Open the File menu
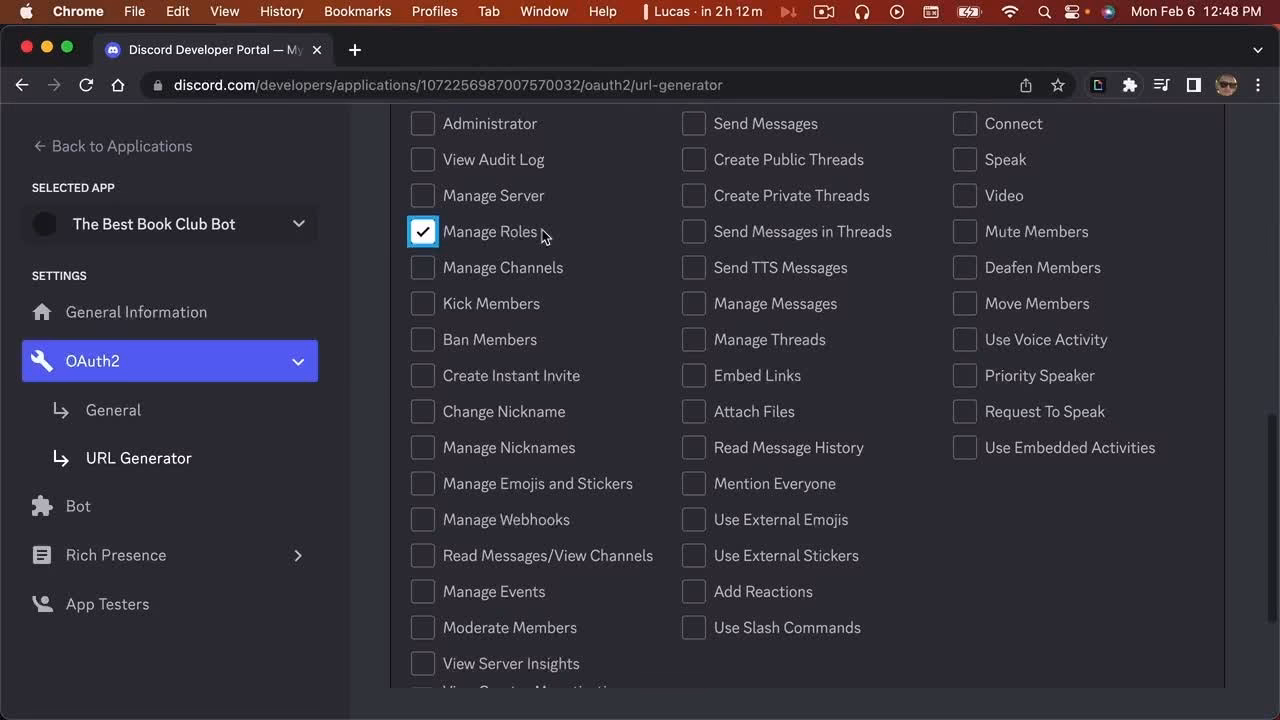 click(x=134, y=12)
